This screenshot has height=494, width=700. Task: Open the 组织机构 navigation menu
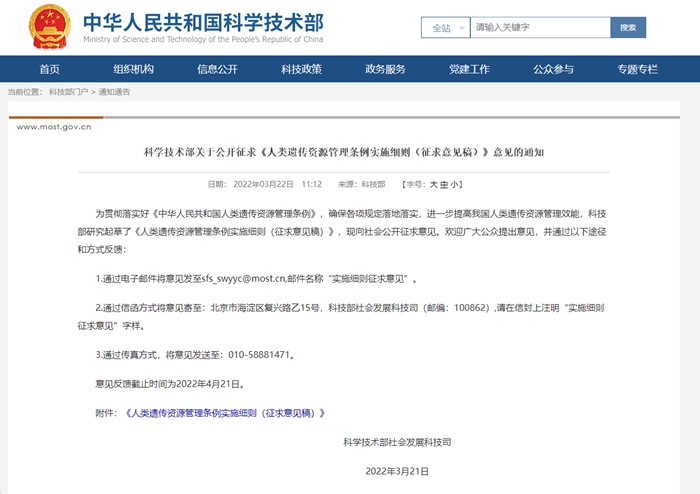coord(133,69)
